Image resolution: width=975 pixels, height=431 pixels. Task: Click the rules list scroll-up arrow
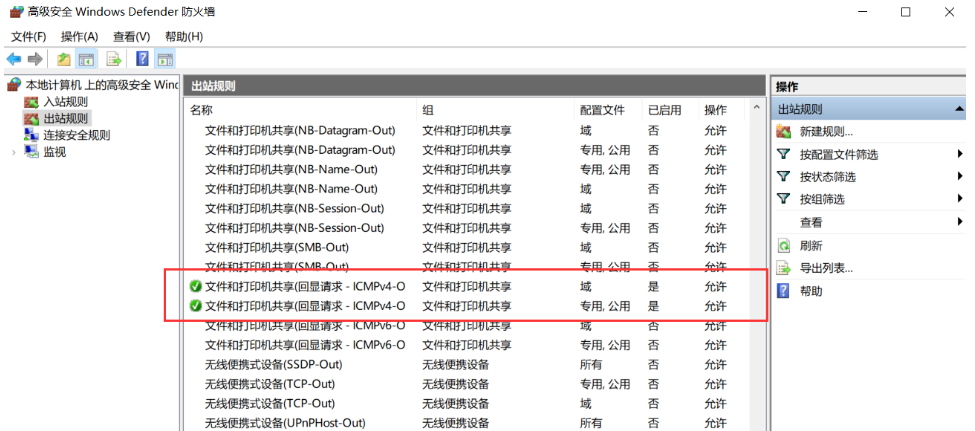click(x=756, y=108)
